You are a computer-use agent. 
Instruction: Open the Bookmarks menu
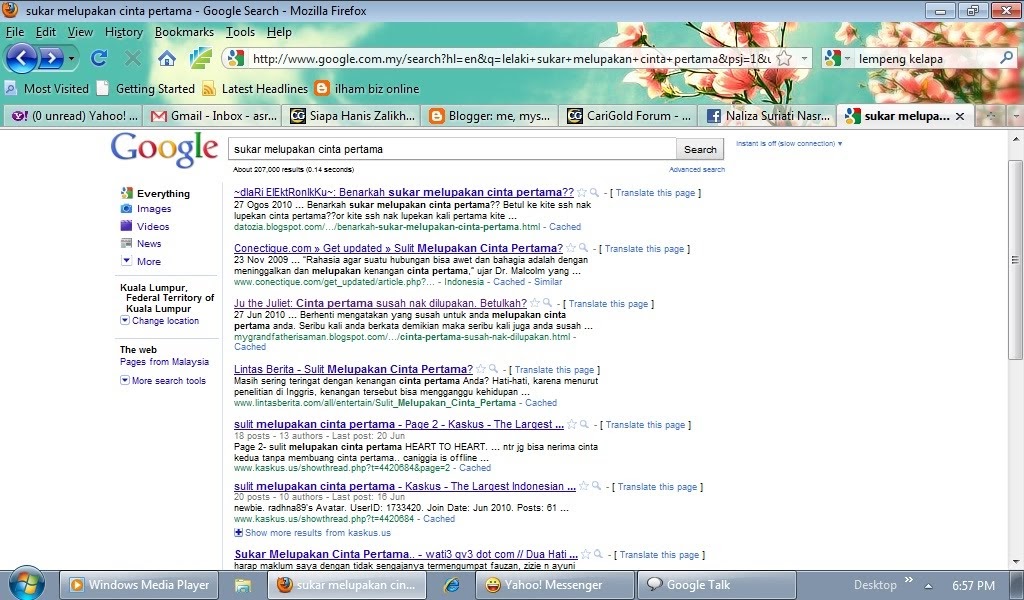coord(184,32)
